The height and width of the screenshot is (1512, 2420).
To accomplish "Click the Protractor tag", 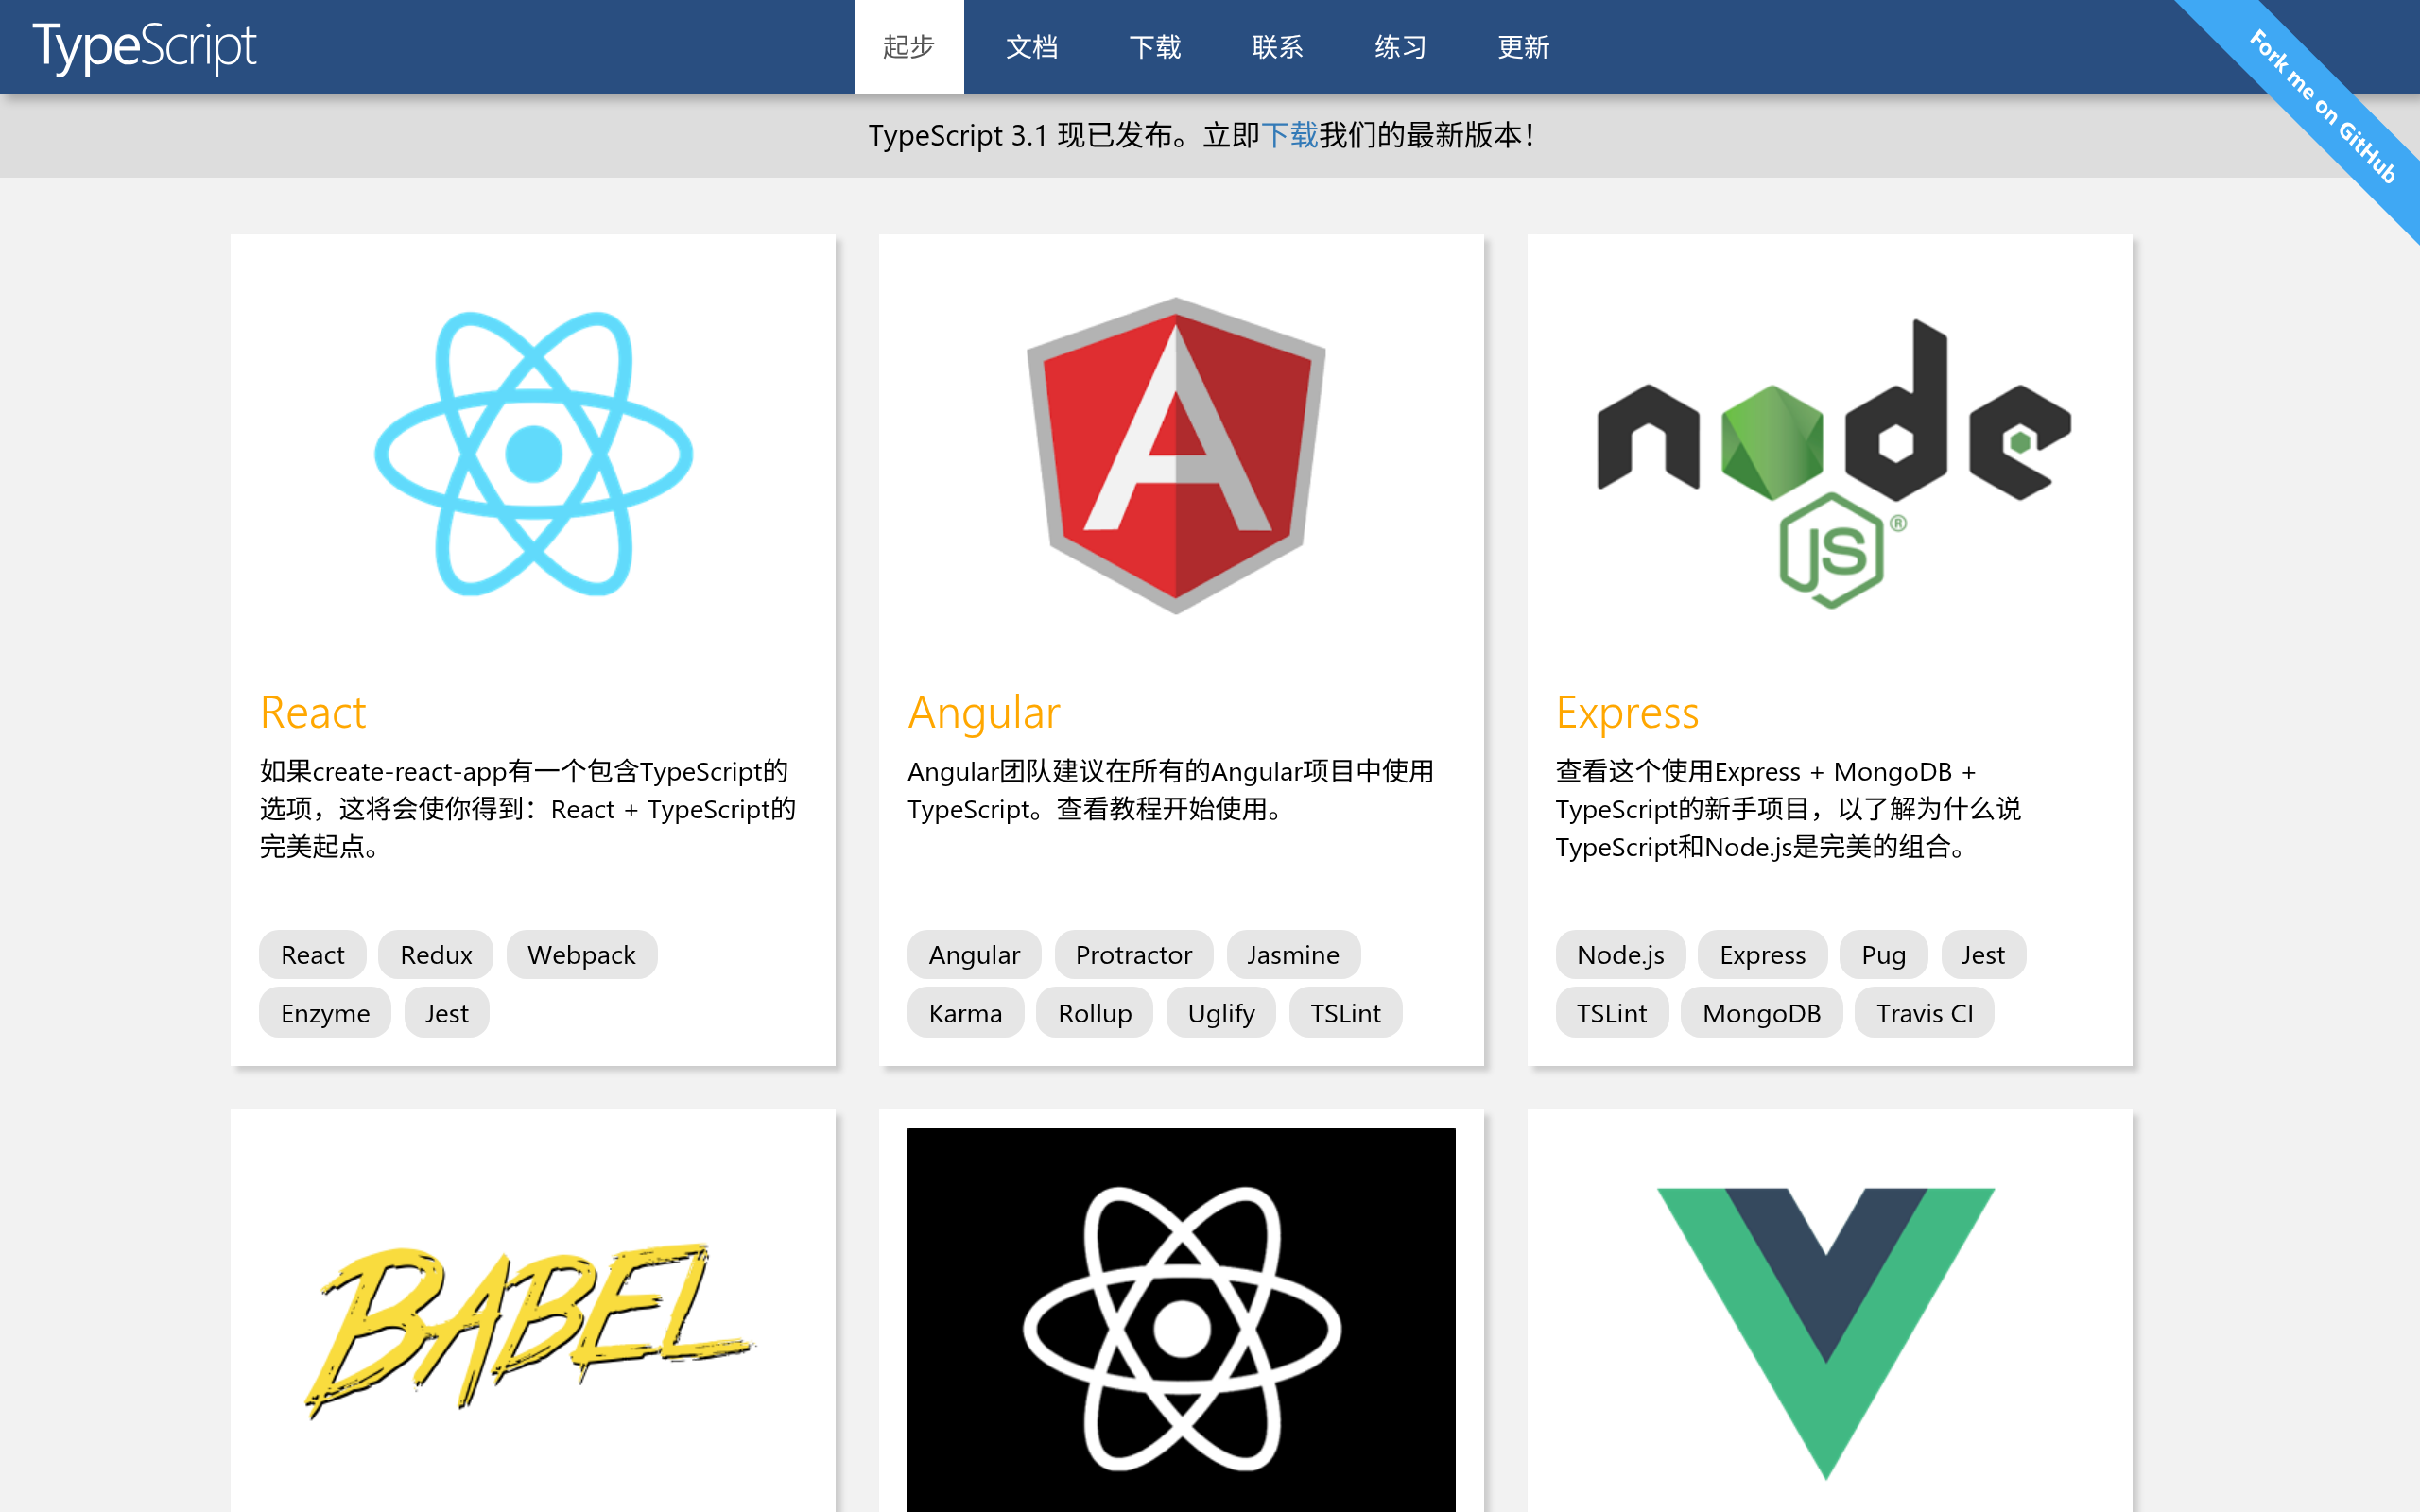I will point(1133,954).
